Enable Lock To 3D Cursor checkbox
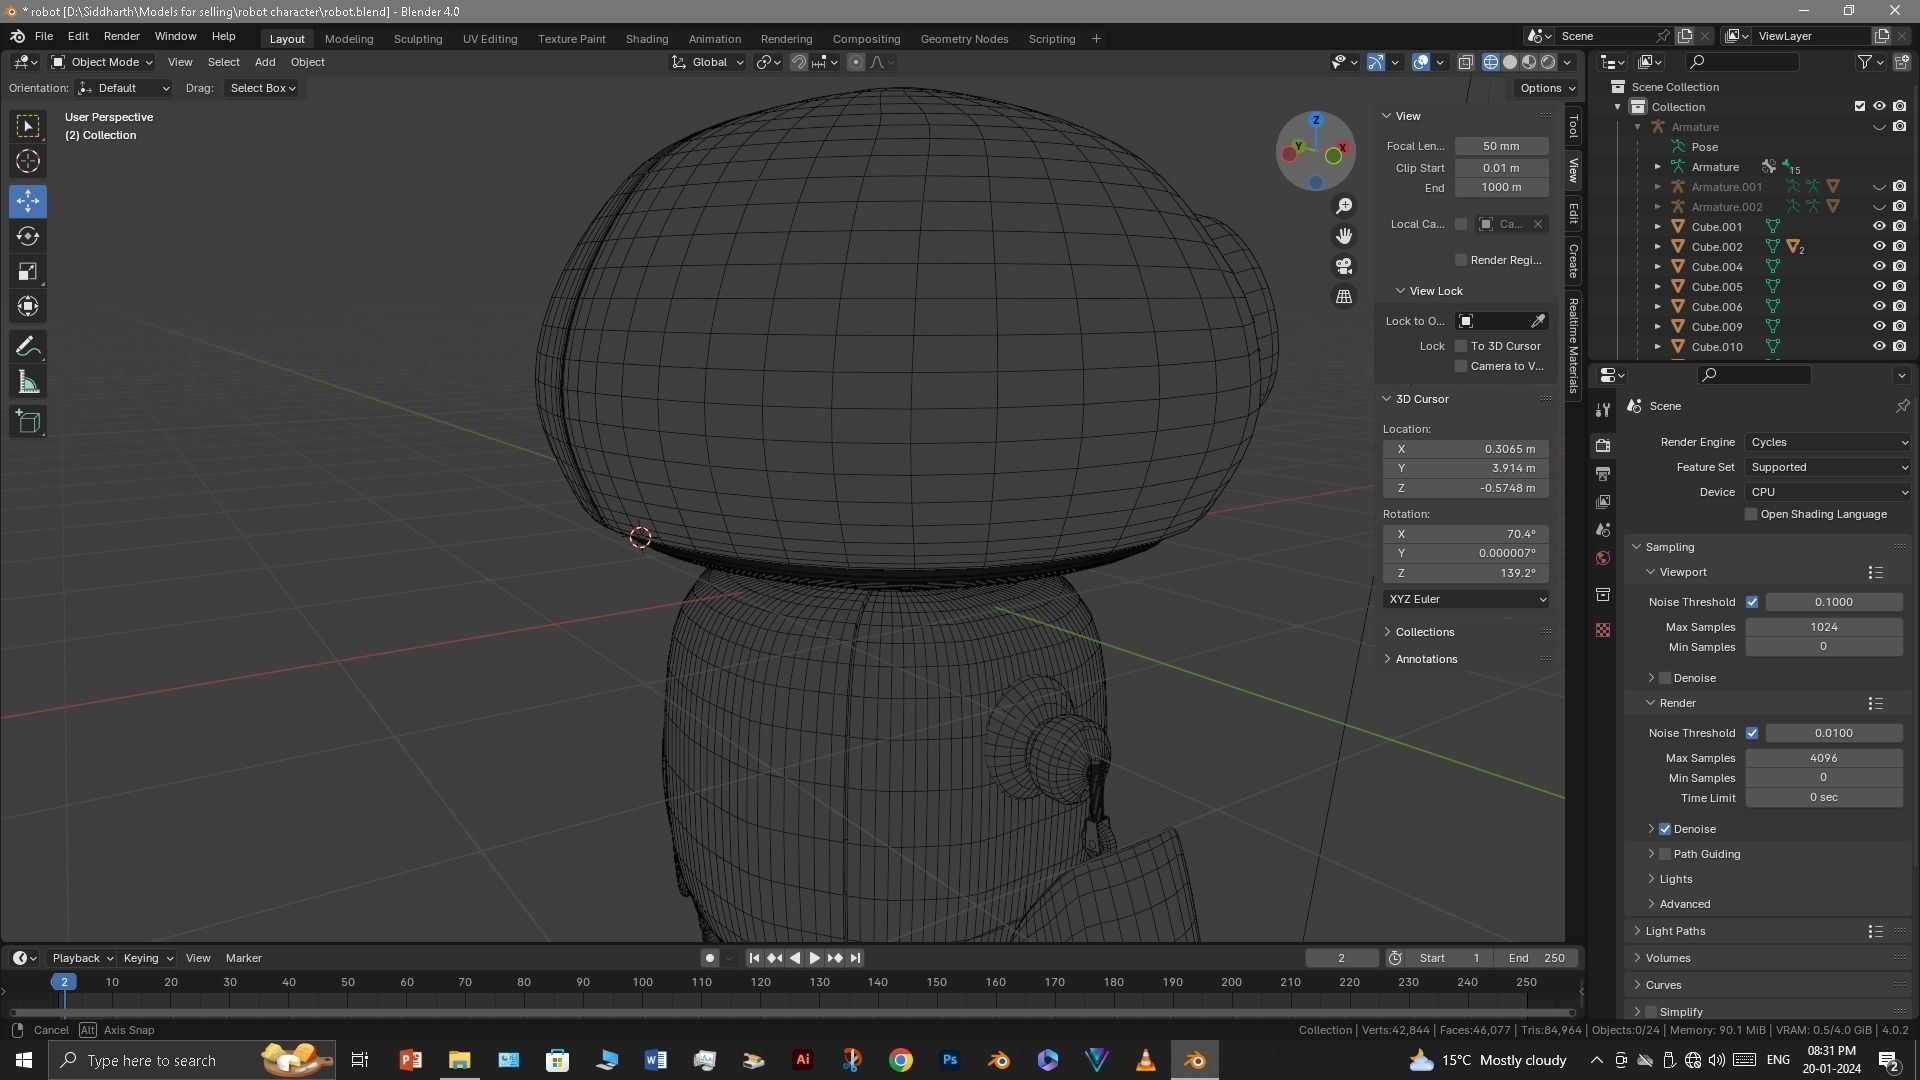This screenshot has height=1080, width=1920. [1461, 346]
